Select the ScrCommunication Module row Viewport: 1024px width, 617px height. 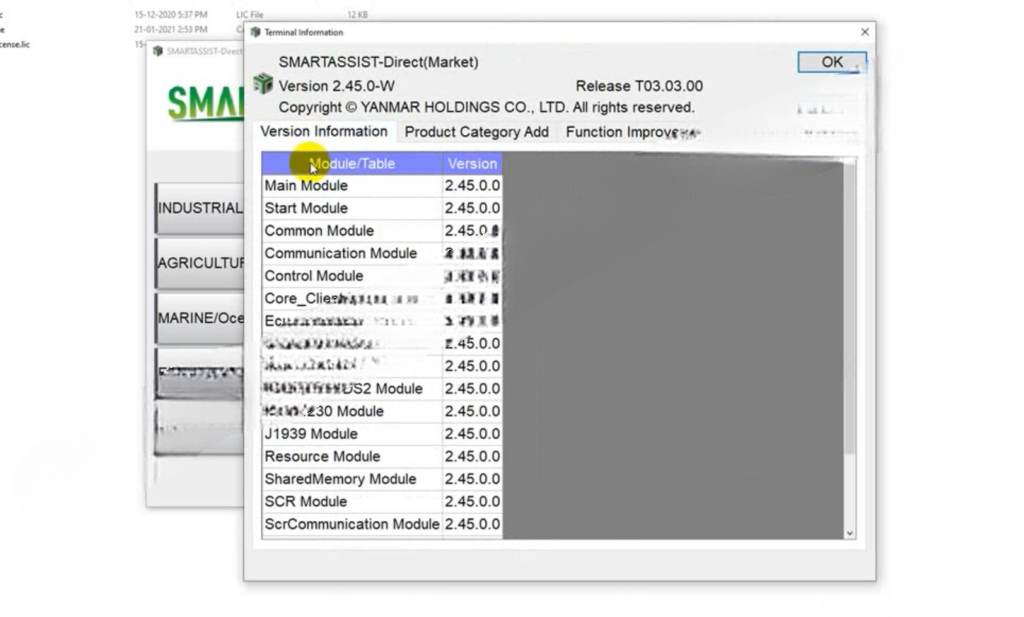tap(351, 524)
